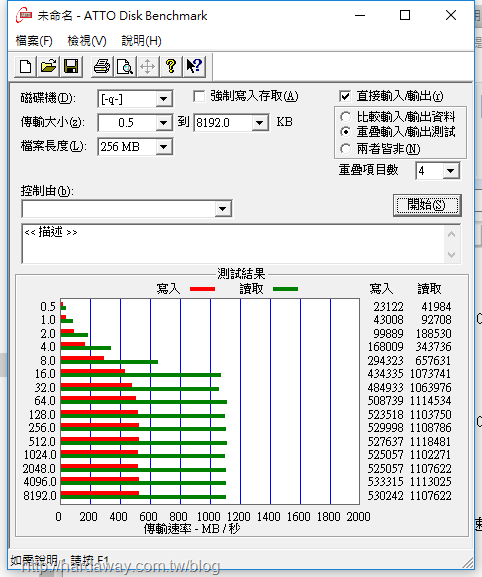Select the 比較輸入/輸出資料 radio button
This screenshot has width=482, height=577.
click(345, 117)
